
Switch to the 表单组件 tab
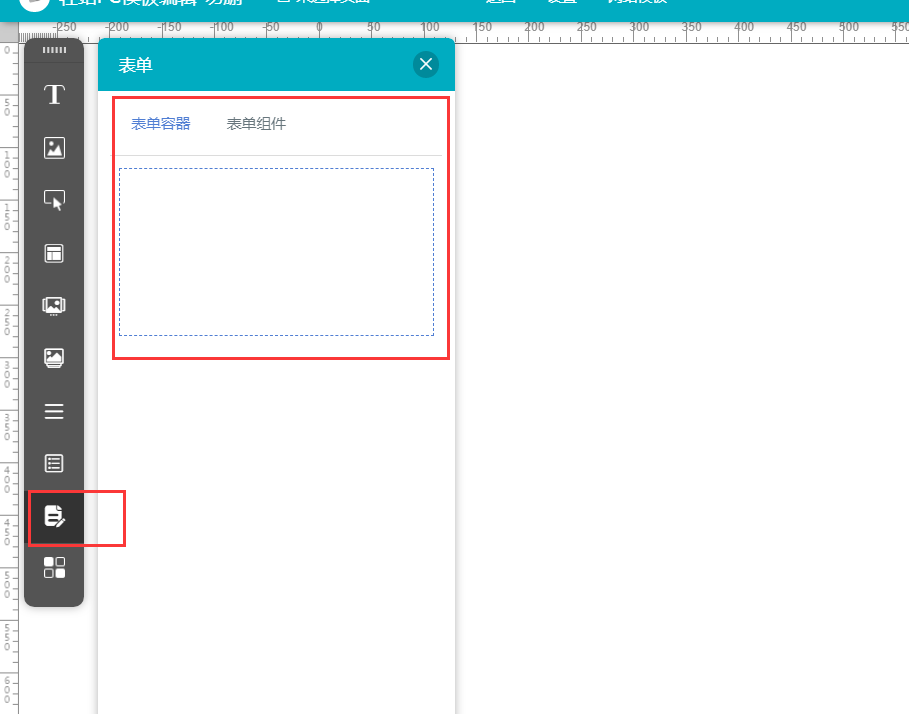(256, 124)
